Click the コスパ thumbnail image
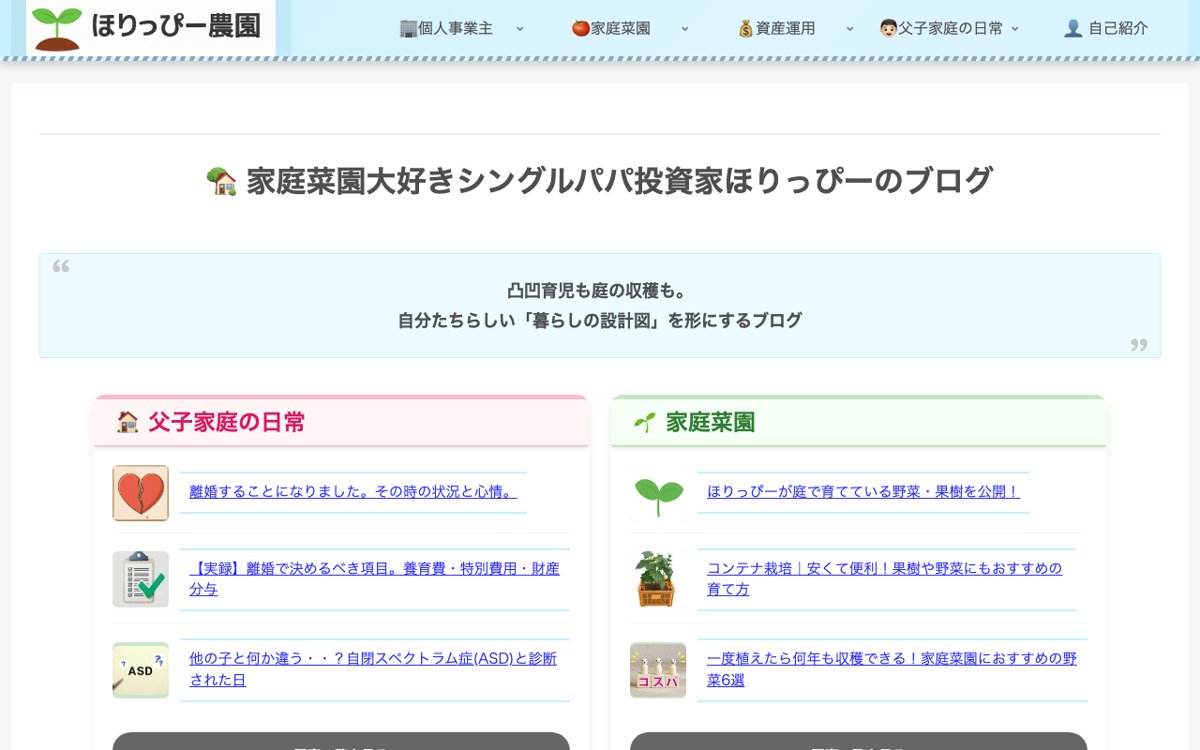 (658, 670)
